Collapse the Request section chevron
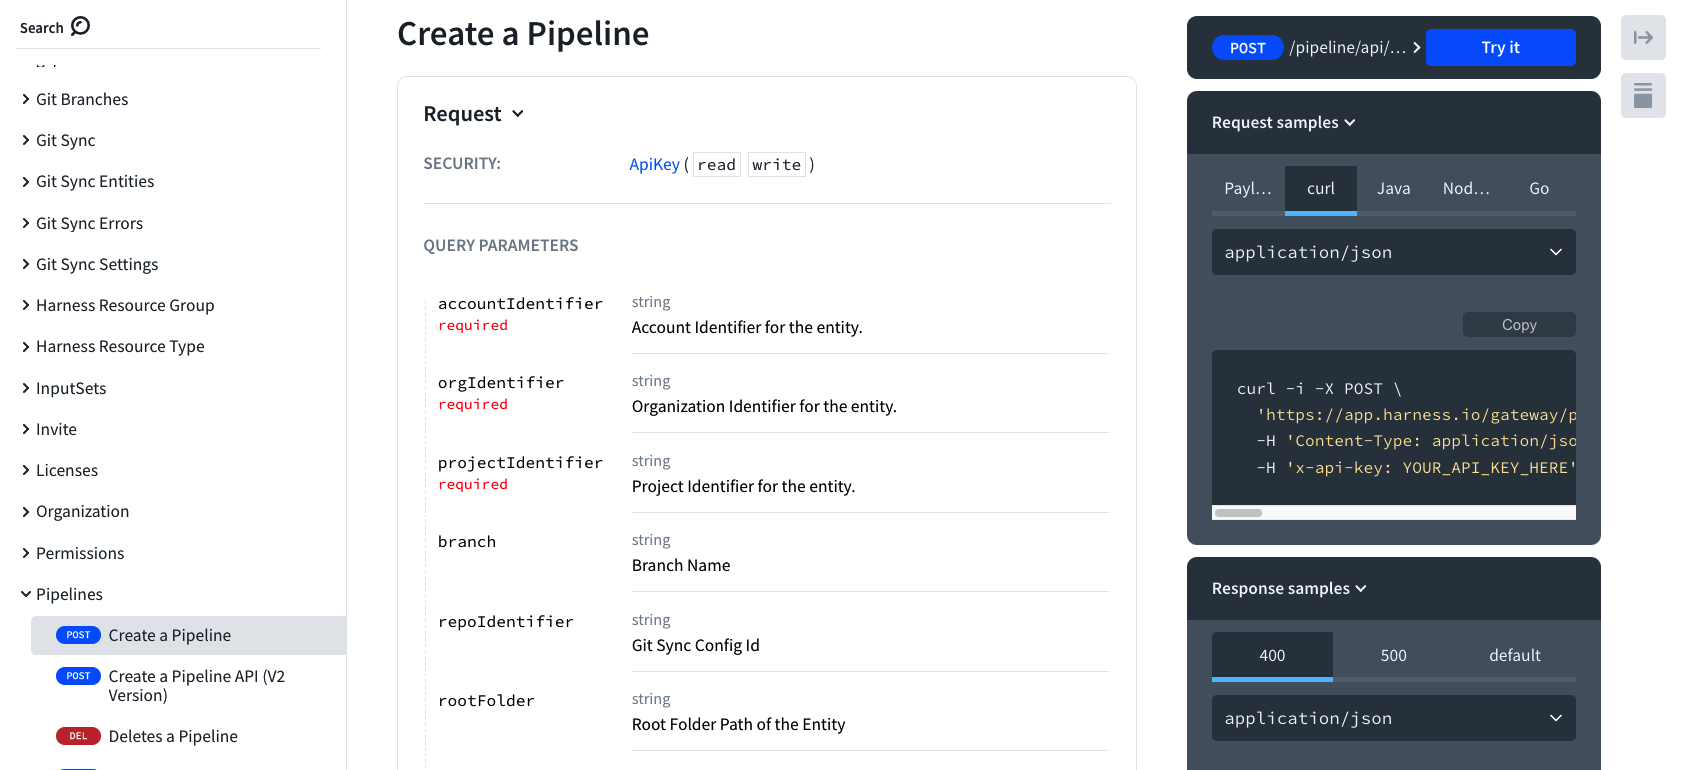Viewport: 1691px width, 770px height. 518,114
